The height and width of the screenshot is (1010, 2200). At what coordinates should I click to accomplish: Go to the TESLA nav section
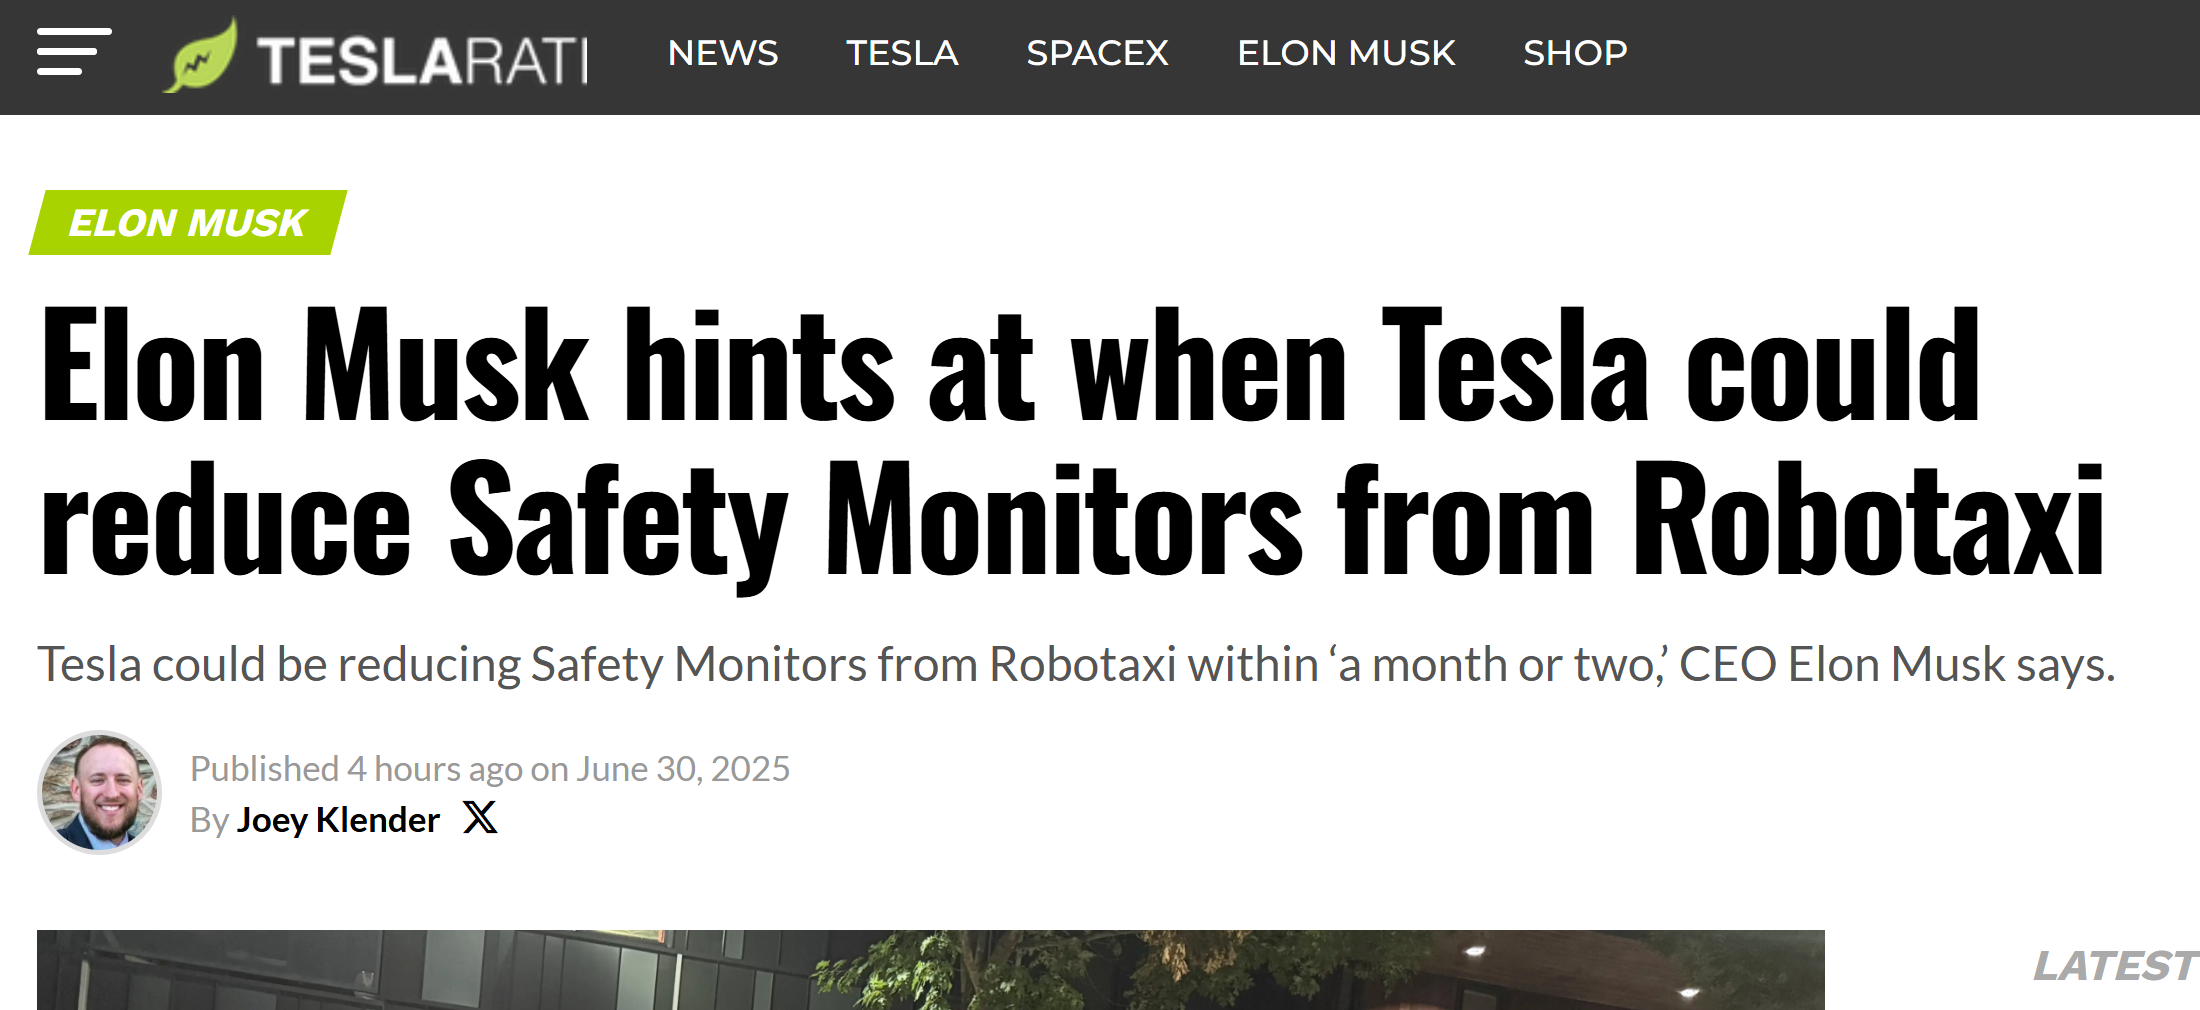pyautogui.click(x=902, y=53)
